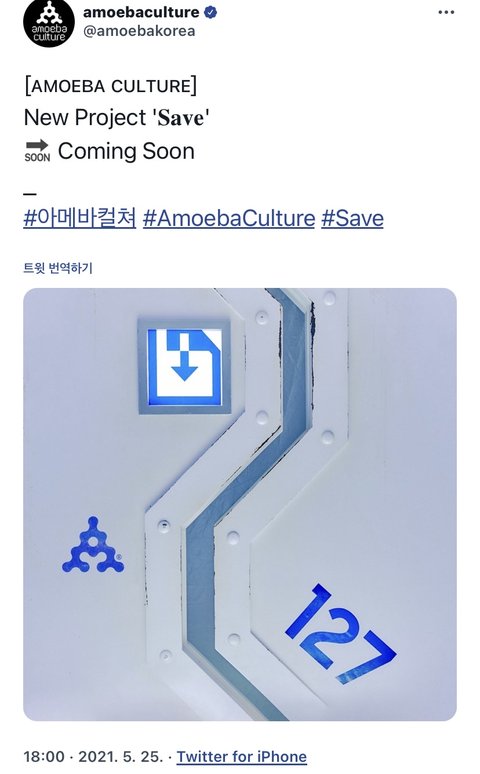Screen dimensions: 480x774
Task: Click the Twitter for iPhone source link
Action: point(241,756)
